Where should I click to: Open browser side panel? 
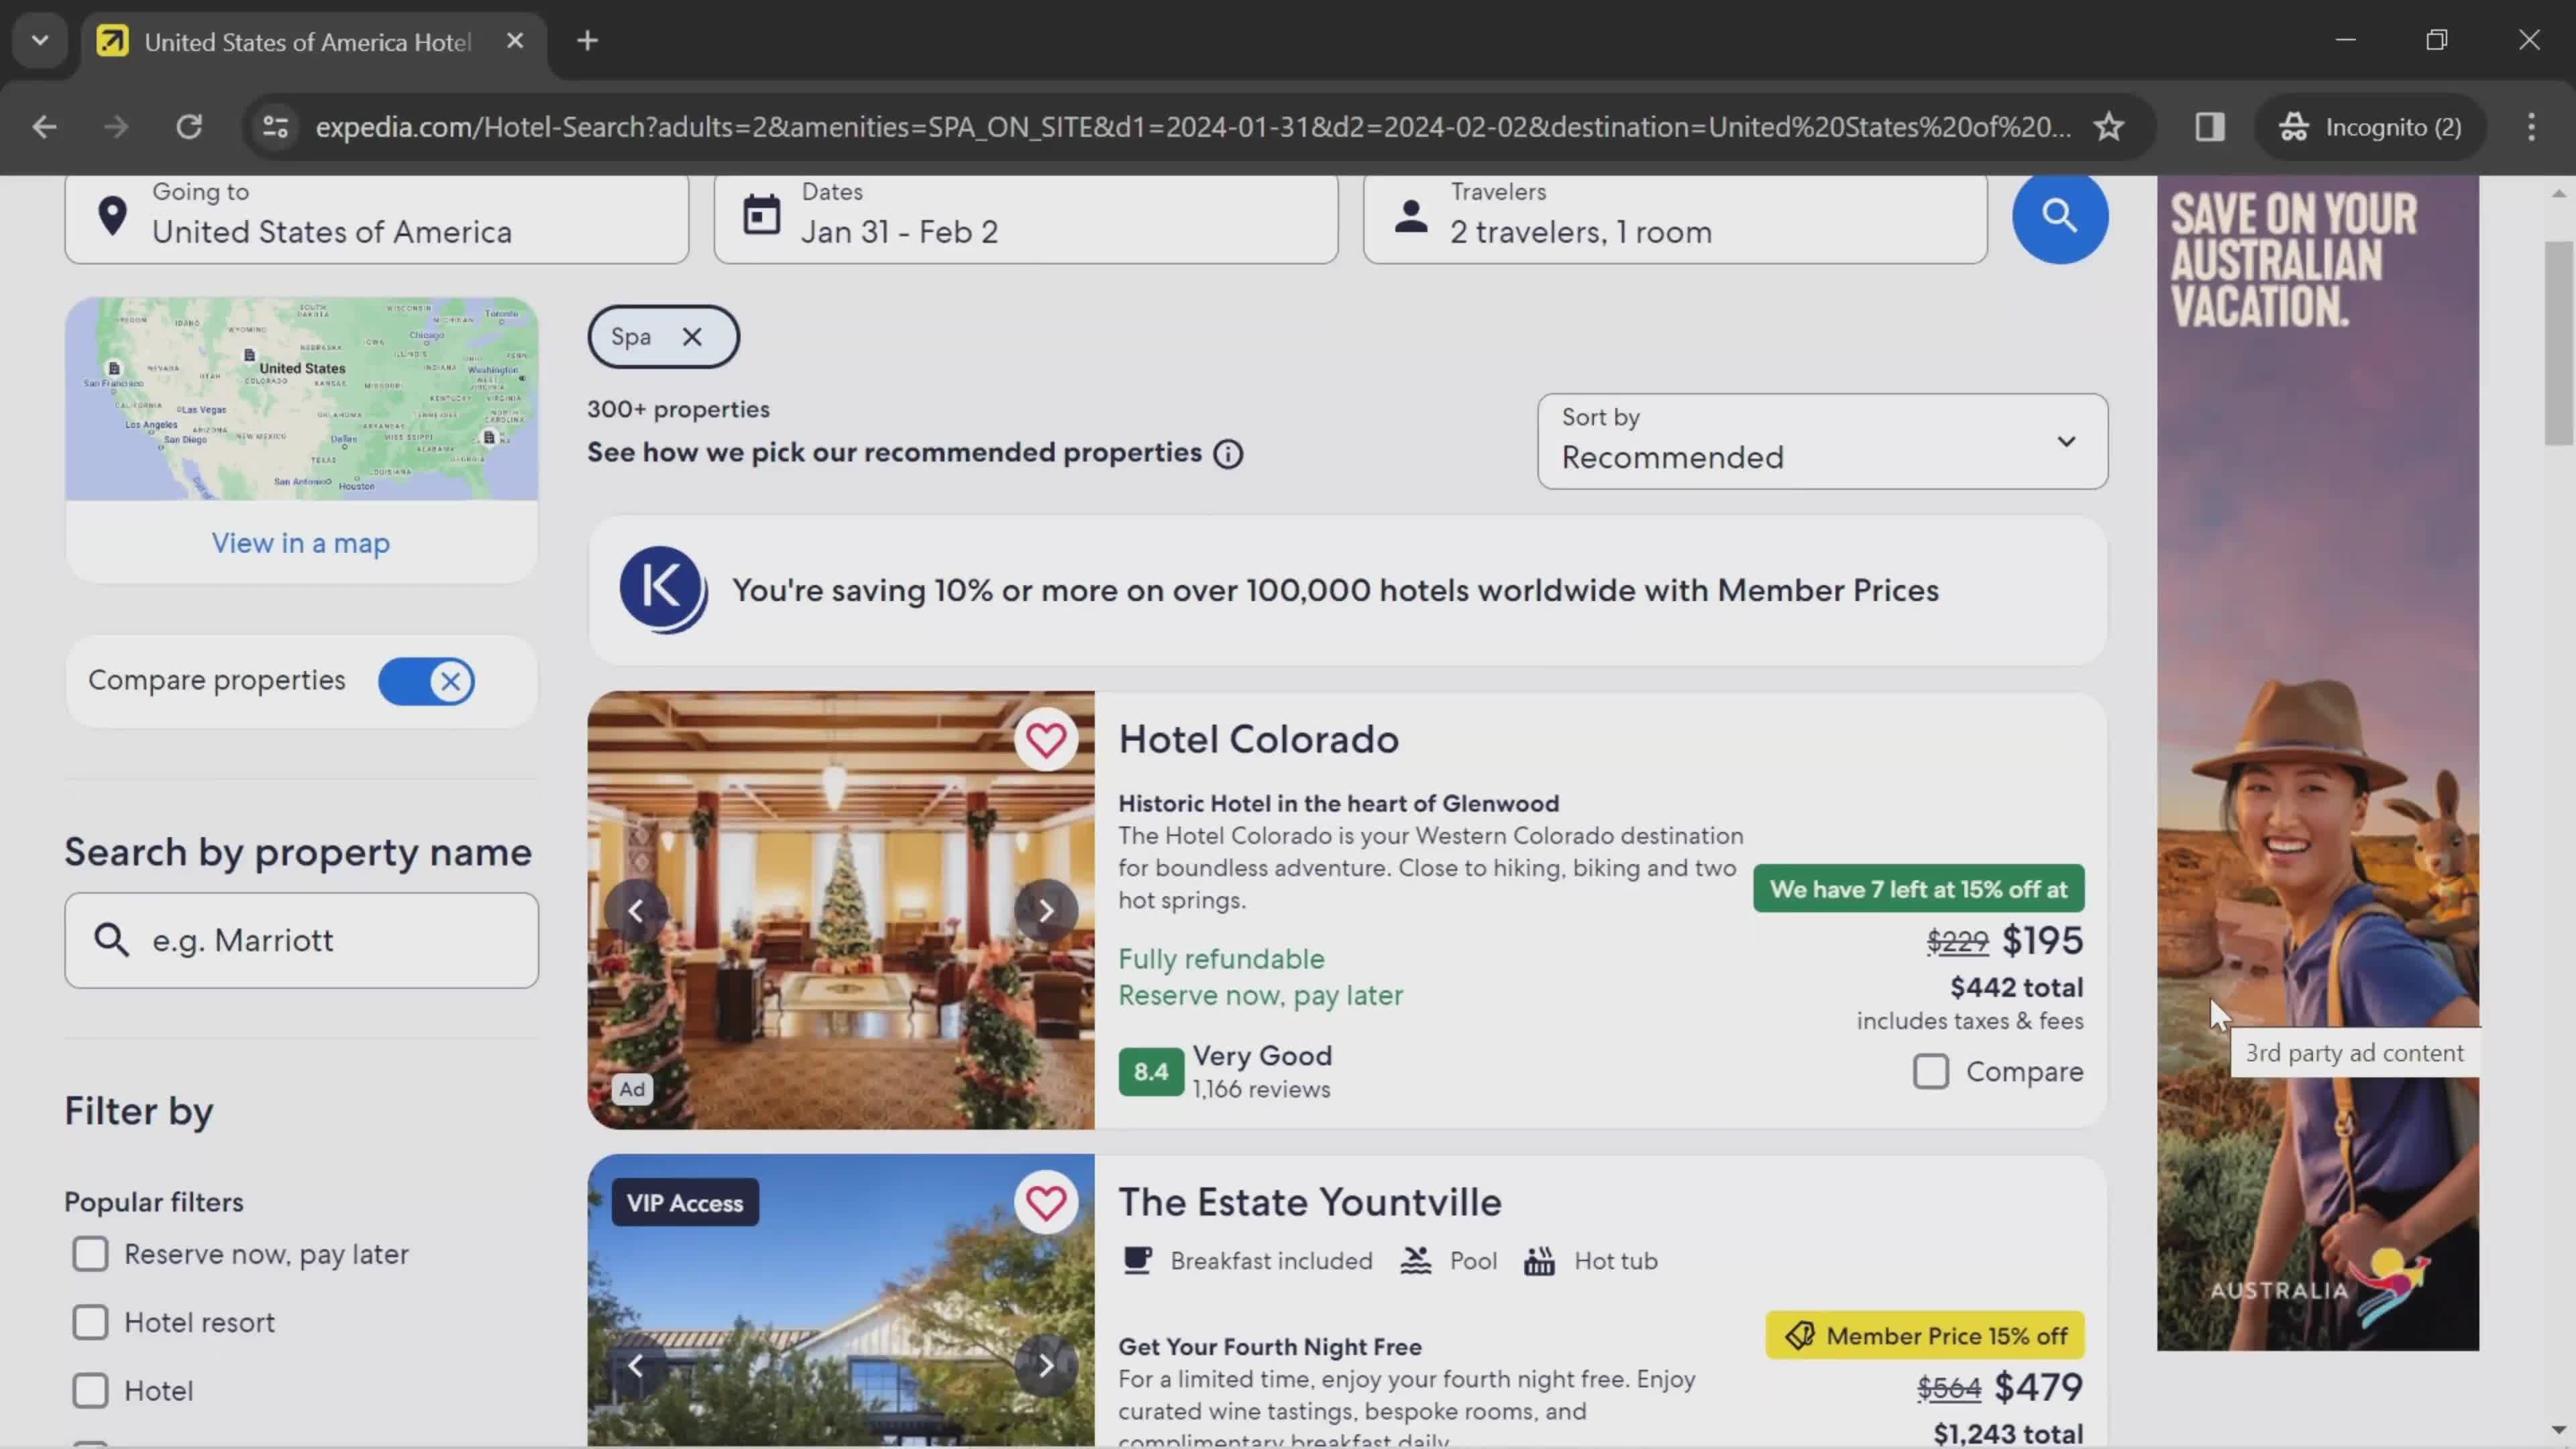[x=2210, y=127]
